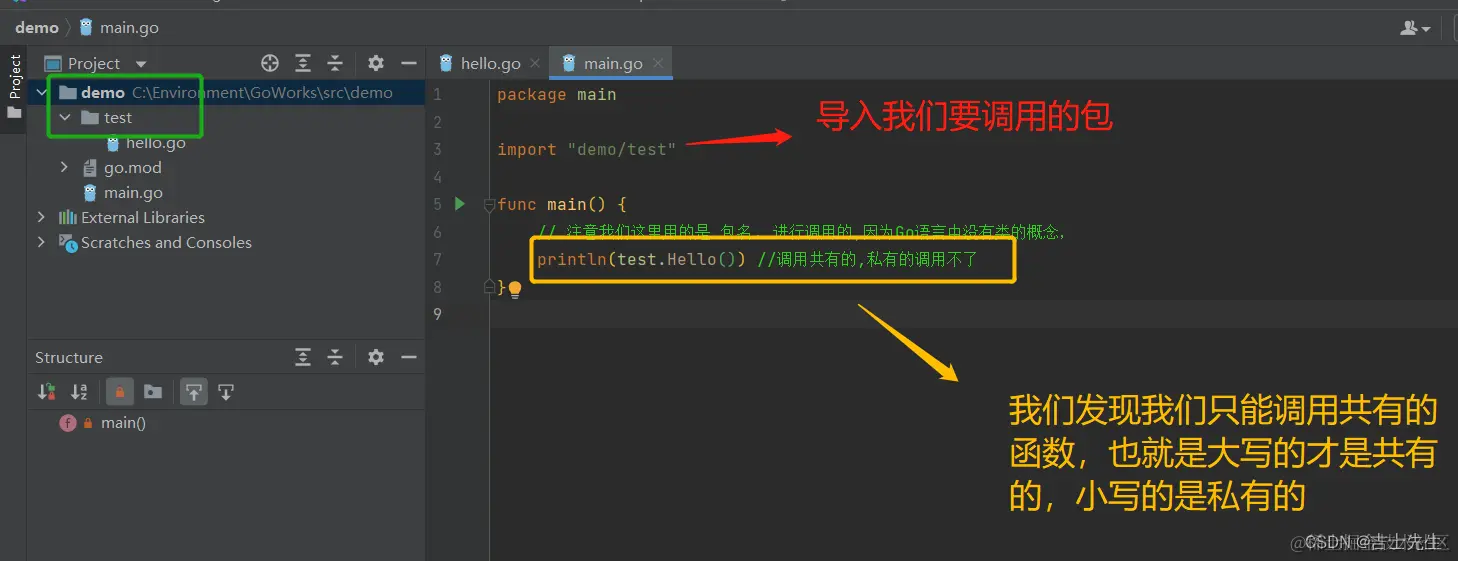The width and height of the screenshot is (1458, 561).
Task: Expand Scratches and Consoles
Action: click(41, 242)
